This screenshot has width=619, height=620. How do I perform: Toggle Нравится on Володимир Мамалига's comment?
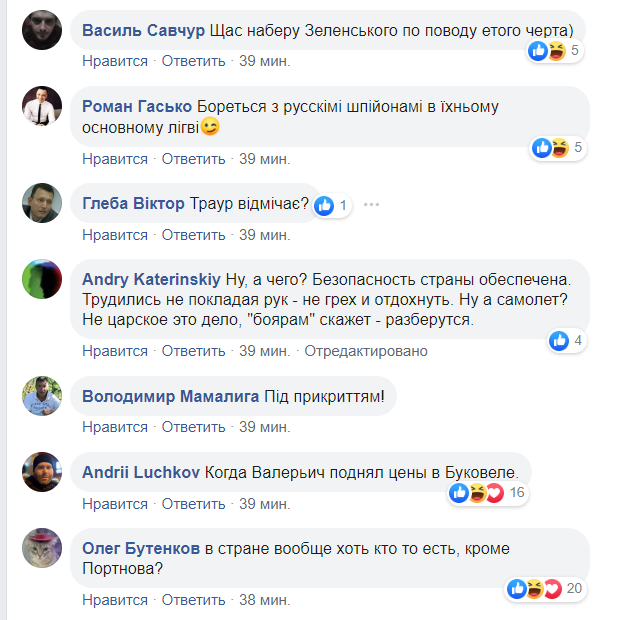pyautogui.click(x=115, y=427)
